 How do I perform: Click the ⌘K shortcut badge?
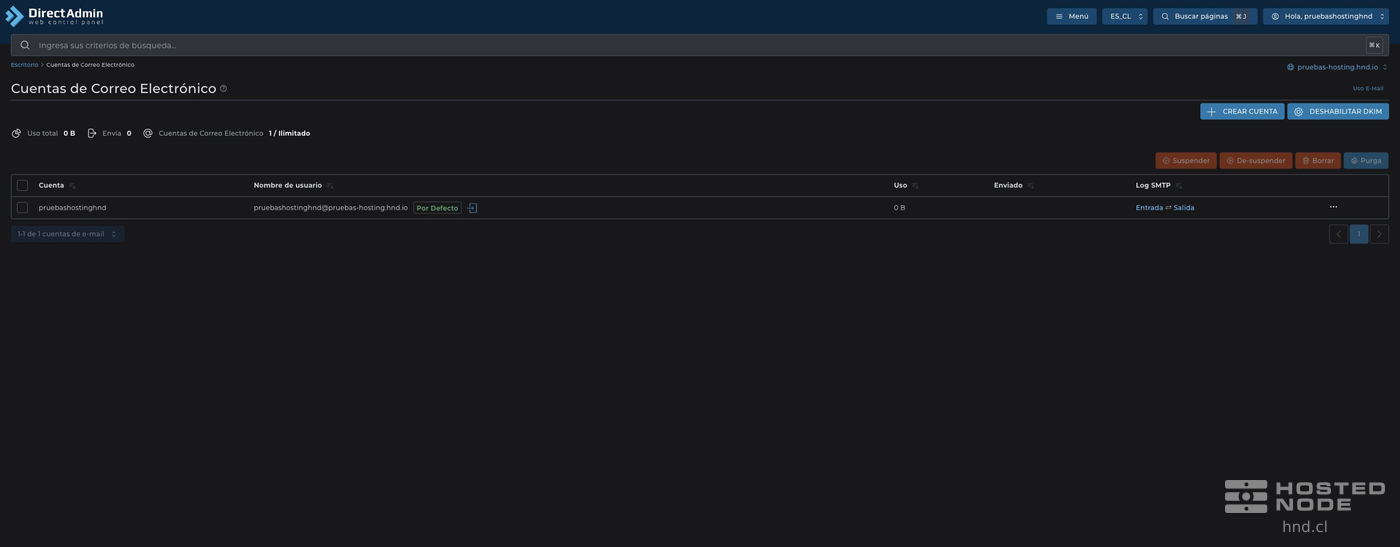[1375, 45]
